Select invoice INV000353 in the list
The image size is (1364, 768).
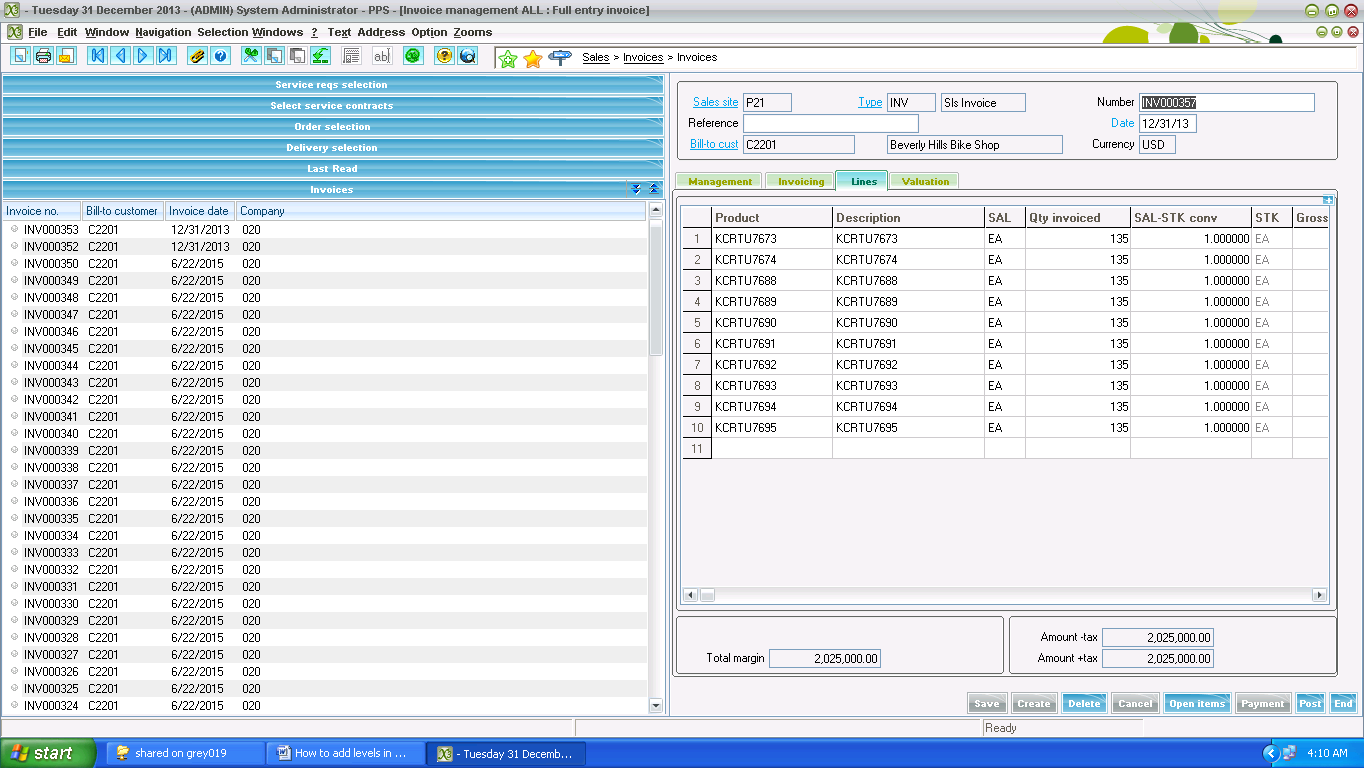[x=326, y=229]
